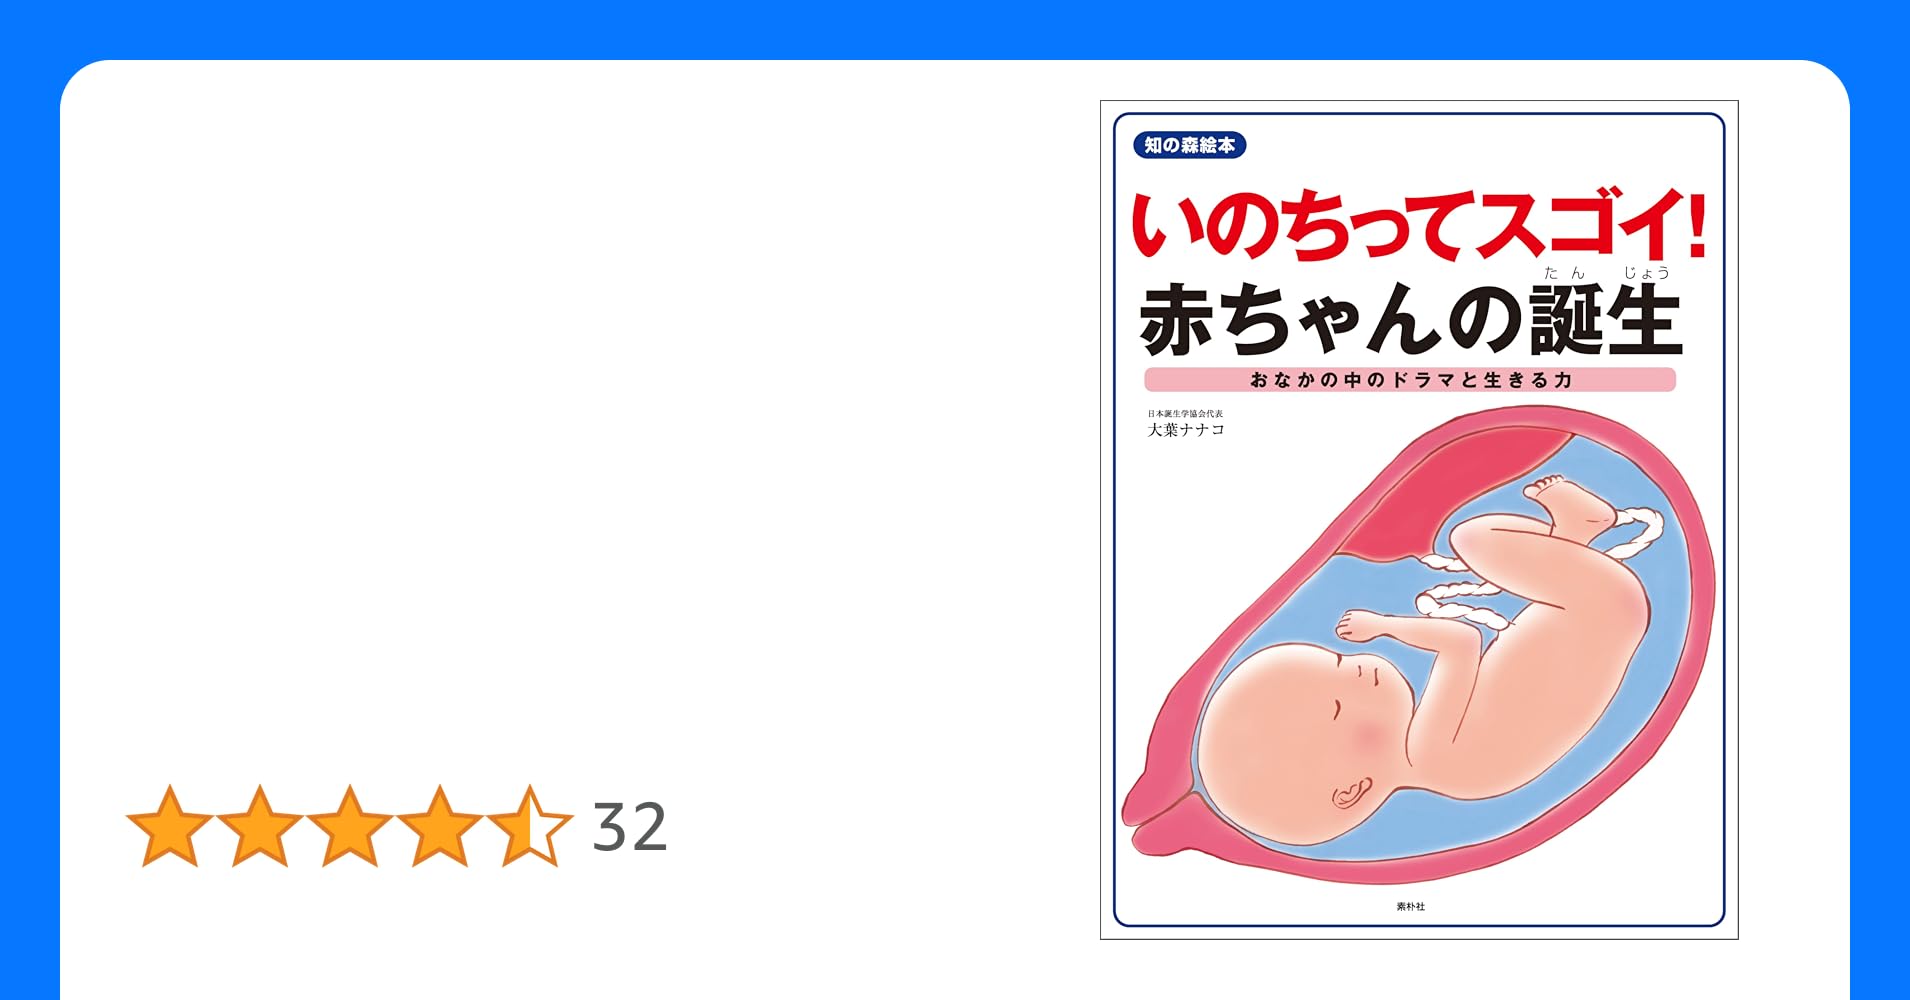Click the baby's ear on the cover
Viewport: 1910px width, 1000px height.
click(1350, 793)
